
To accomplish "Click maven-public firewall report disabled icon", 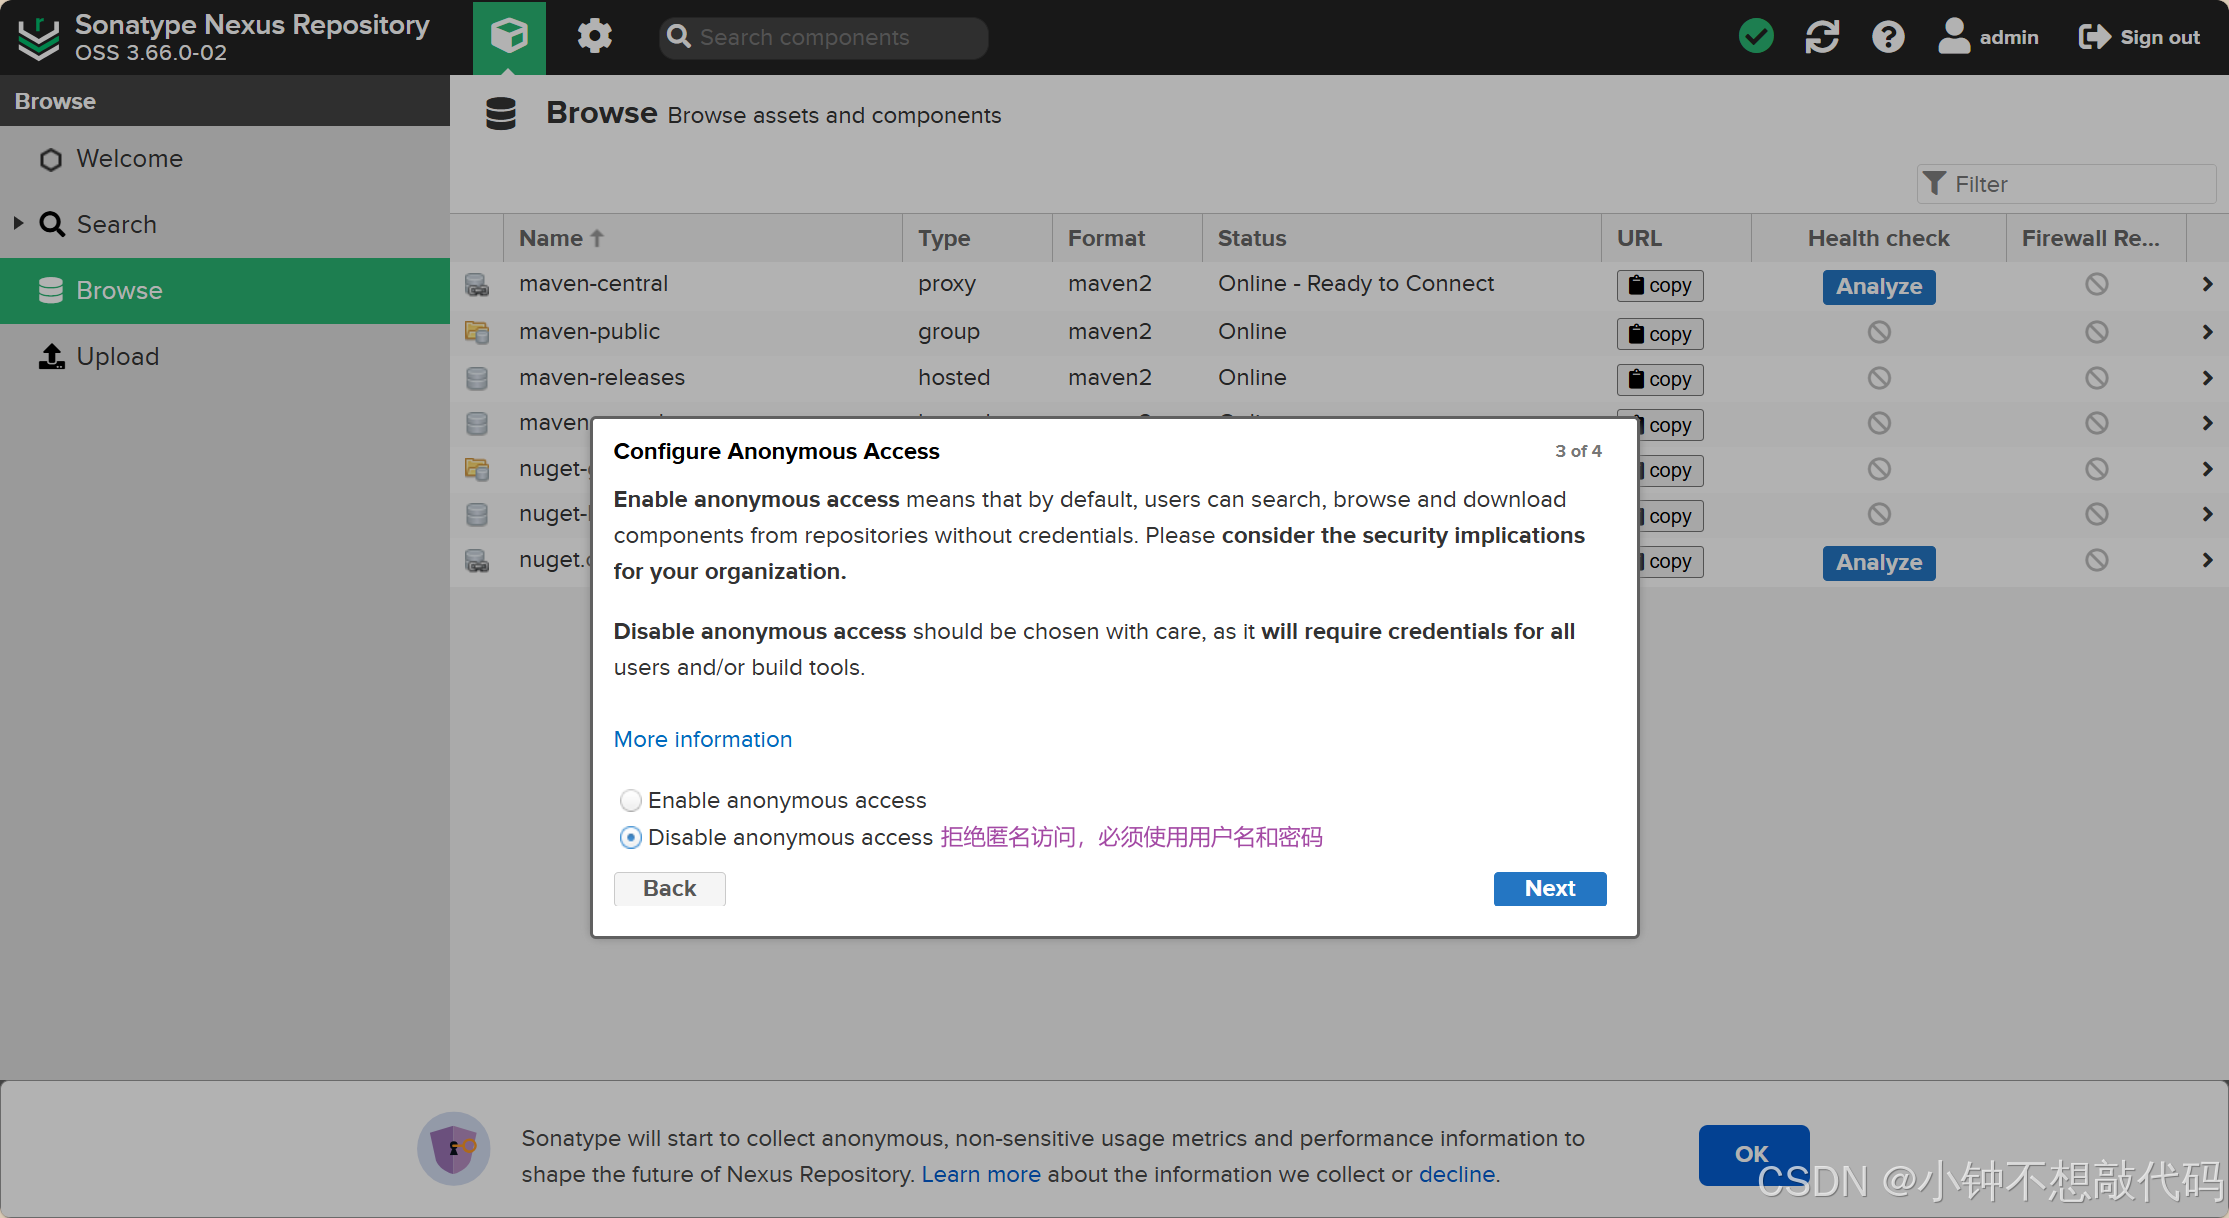I will [x=2097, y=332].
